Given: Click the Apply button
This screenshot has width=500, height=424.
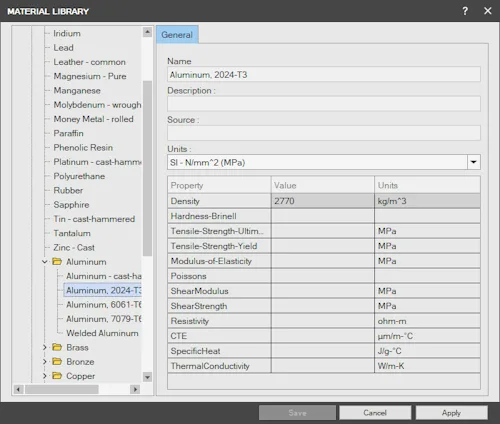Looking at the screenshot, I should [x=451, y=413].
